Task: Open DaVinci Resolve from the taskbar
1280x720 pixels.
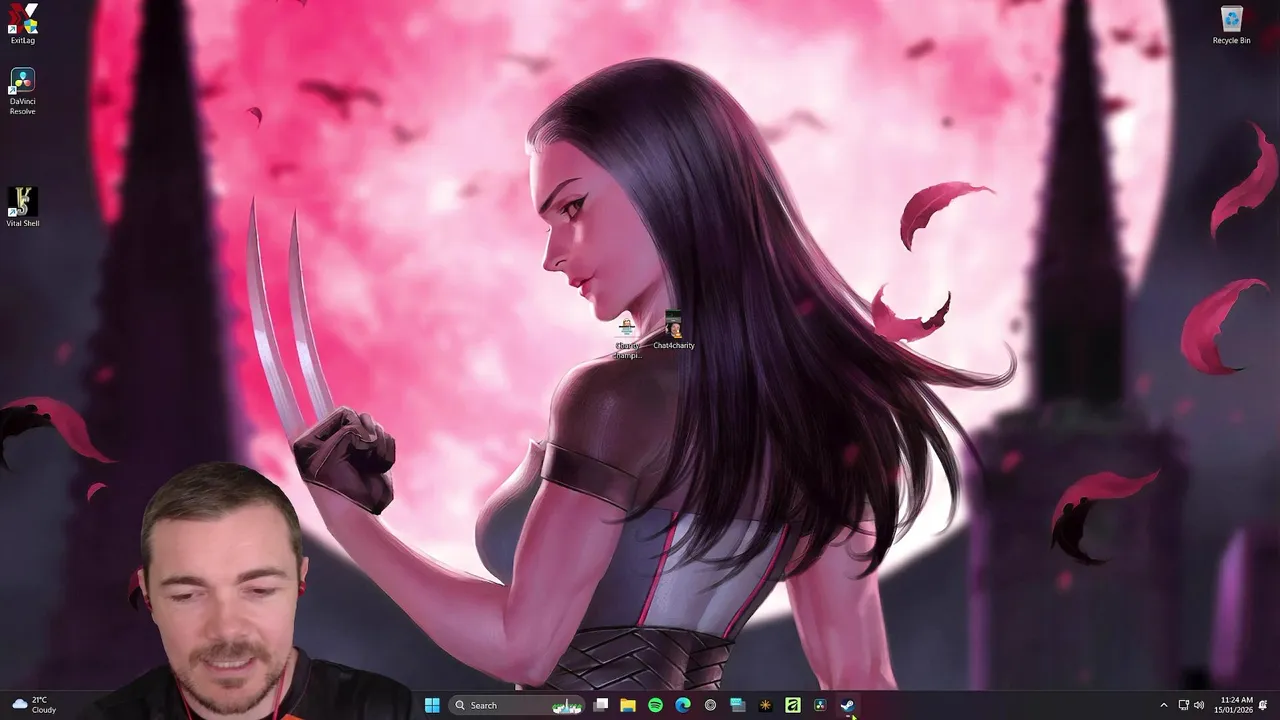Action: pyautogui.click(x=820, y=705)
